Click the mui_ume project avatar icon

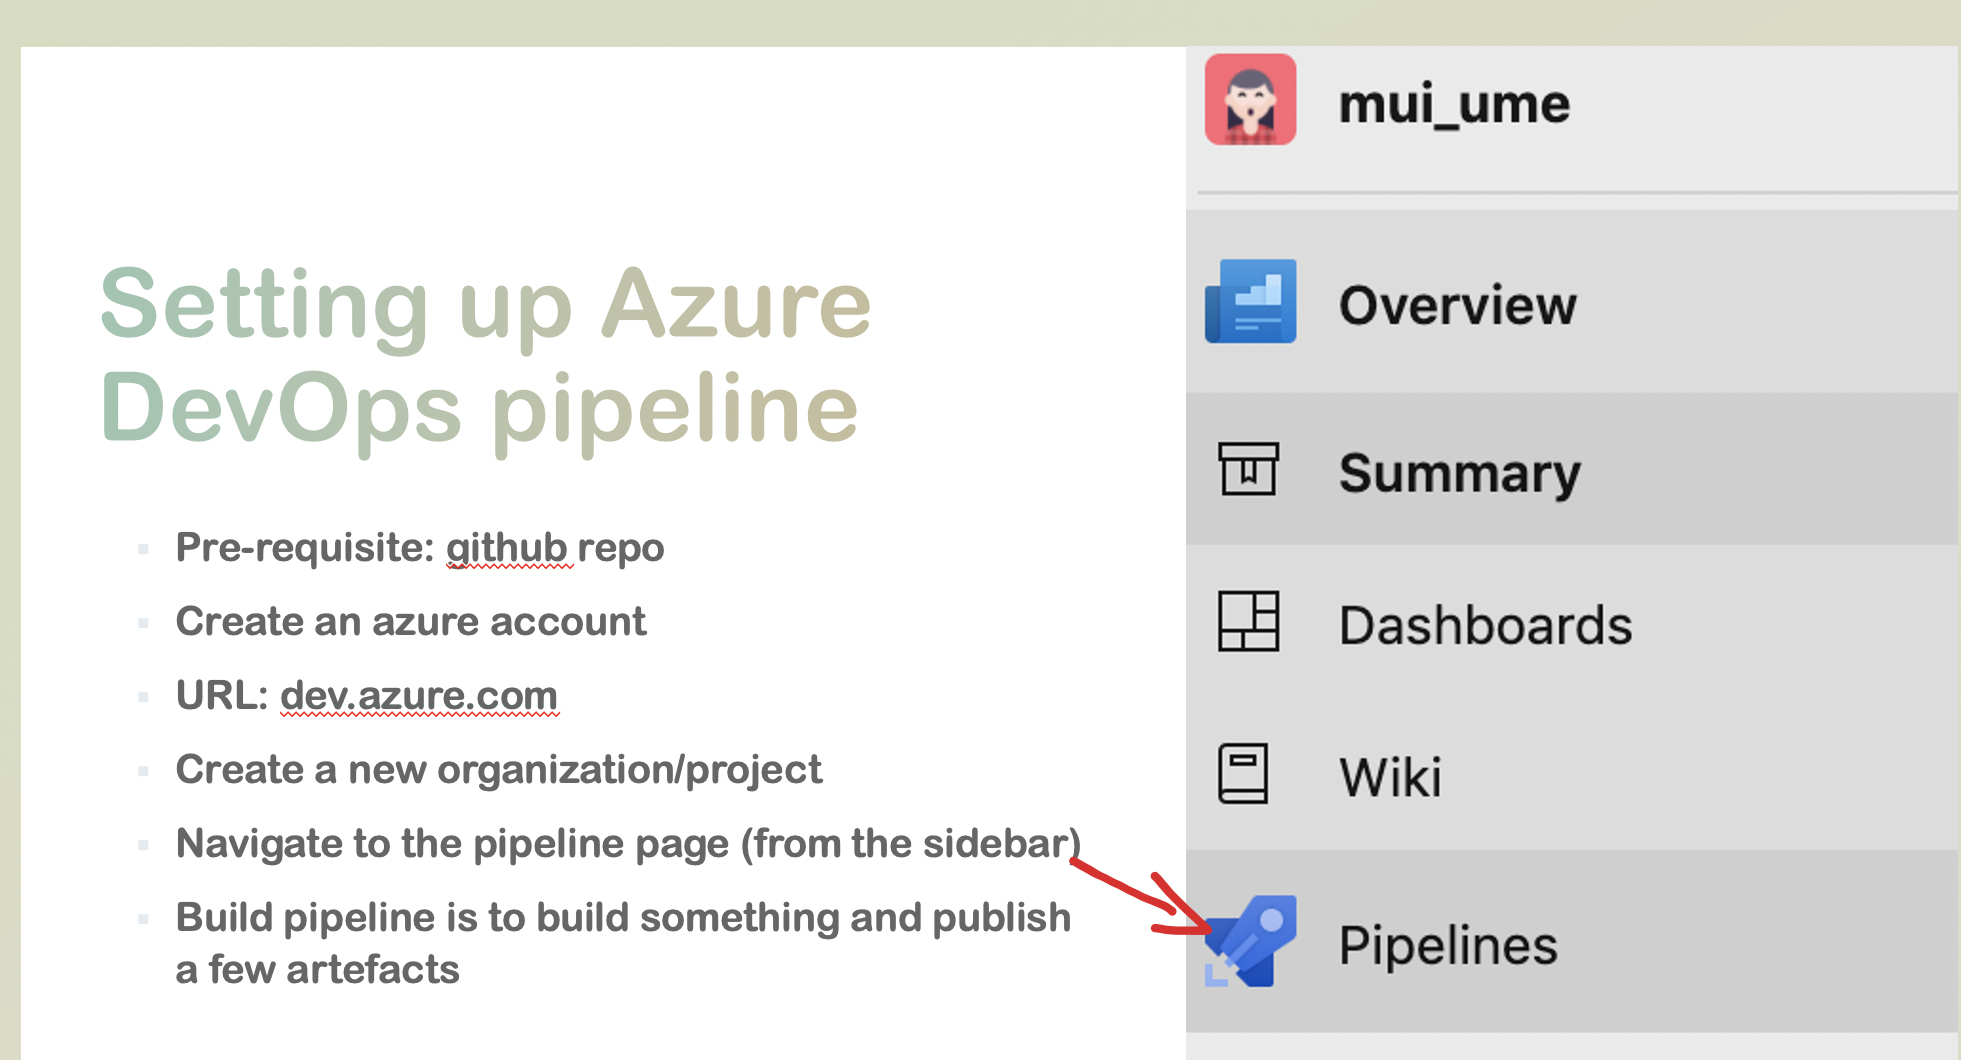click(1250, 100)
